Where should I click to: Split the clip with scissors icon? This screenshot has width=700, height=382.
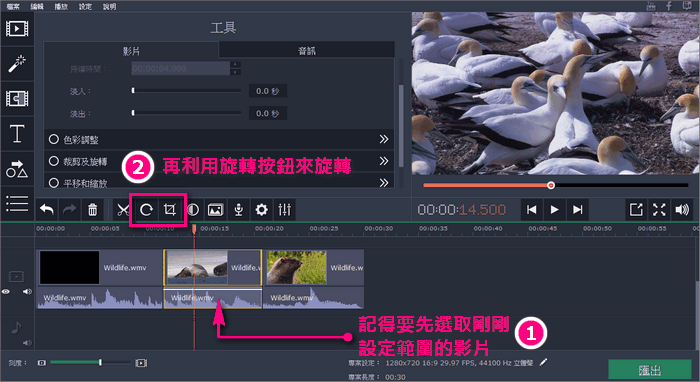122,209
